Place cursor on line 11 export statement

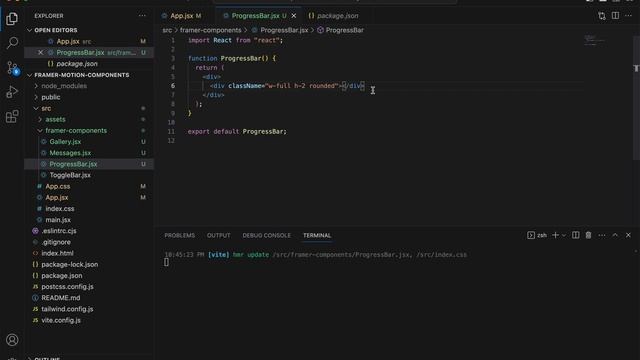coord(237,131)
